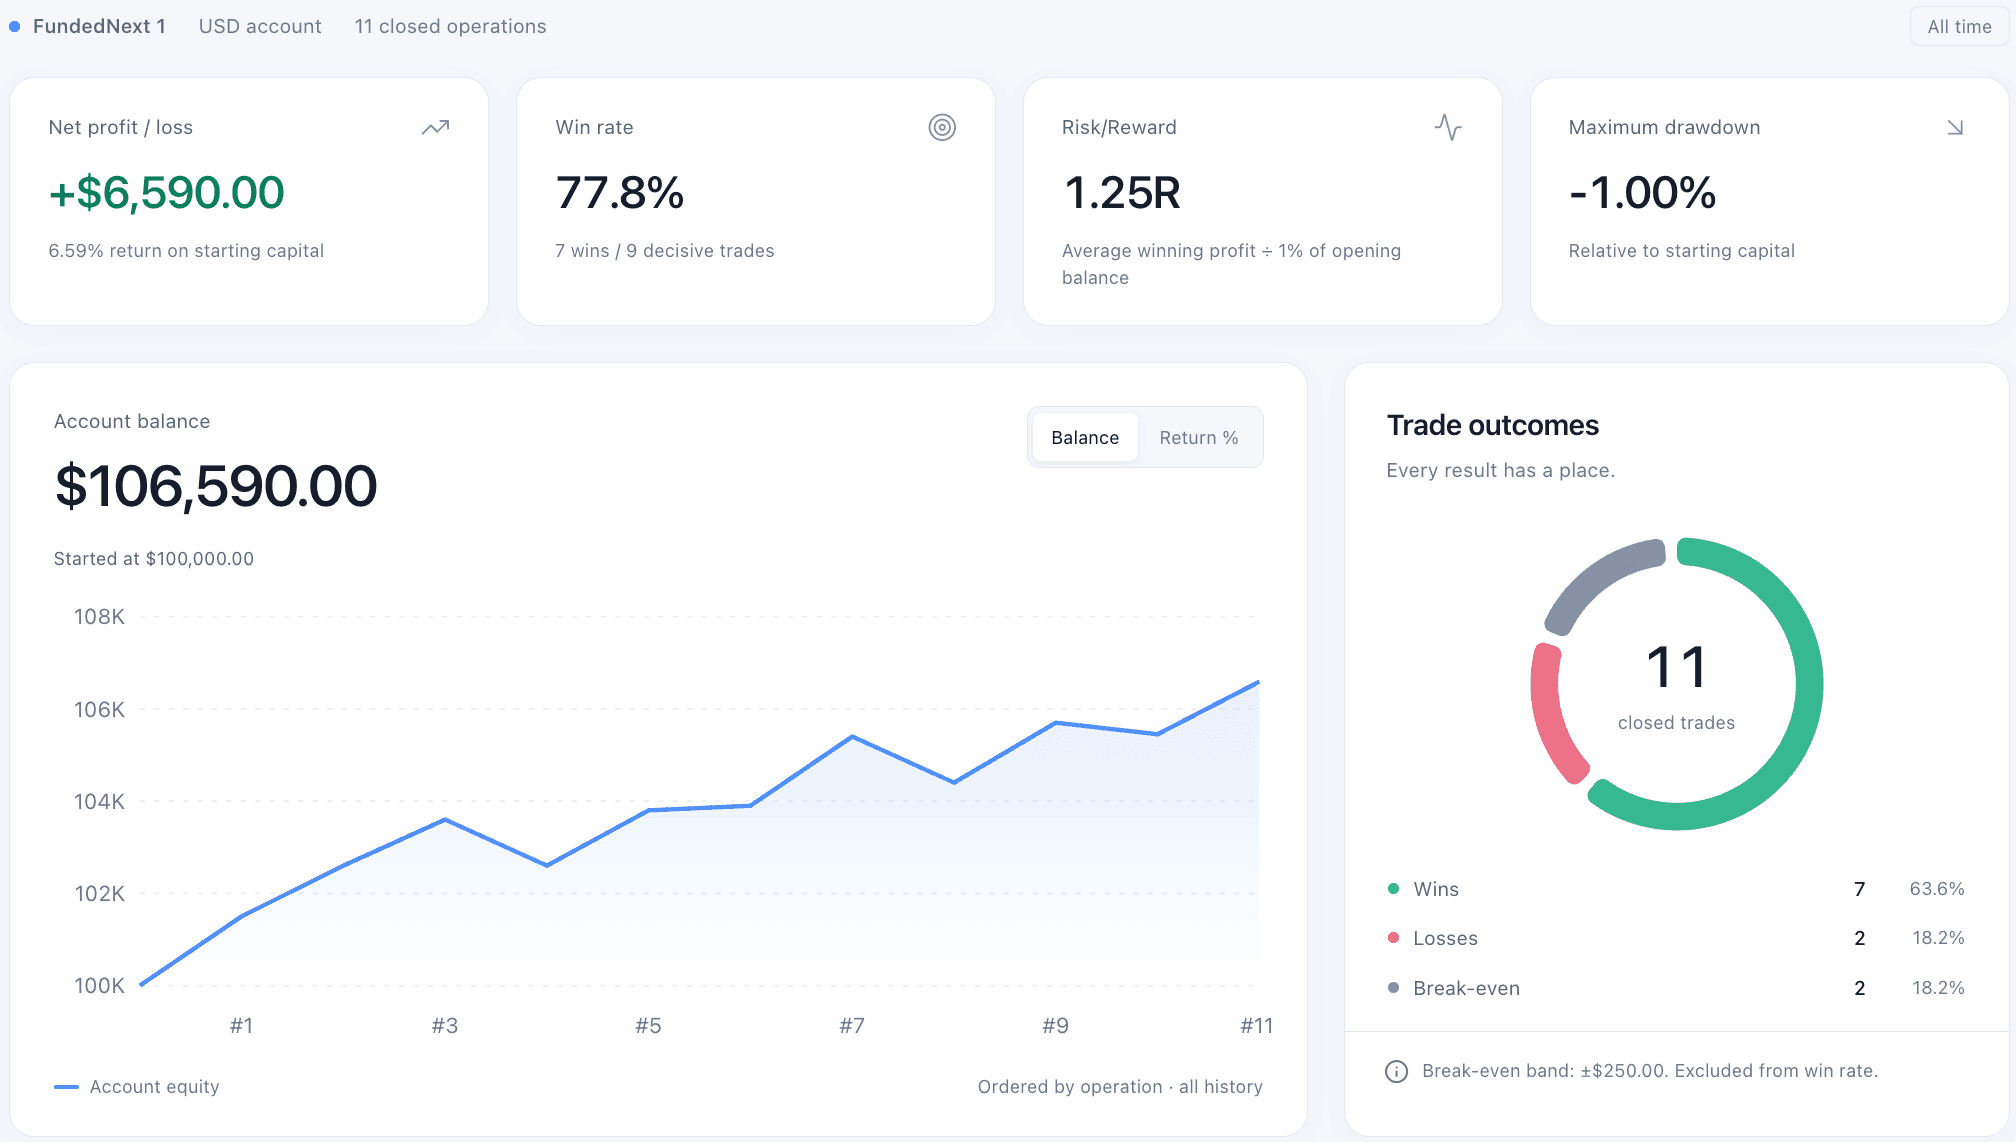Screen dimensions: 2016x1142
Task: Click the +$6,590.00 net profit value
Action: [167, 192]
